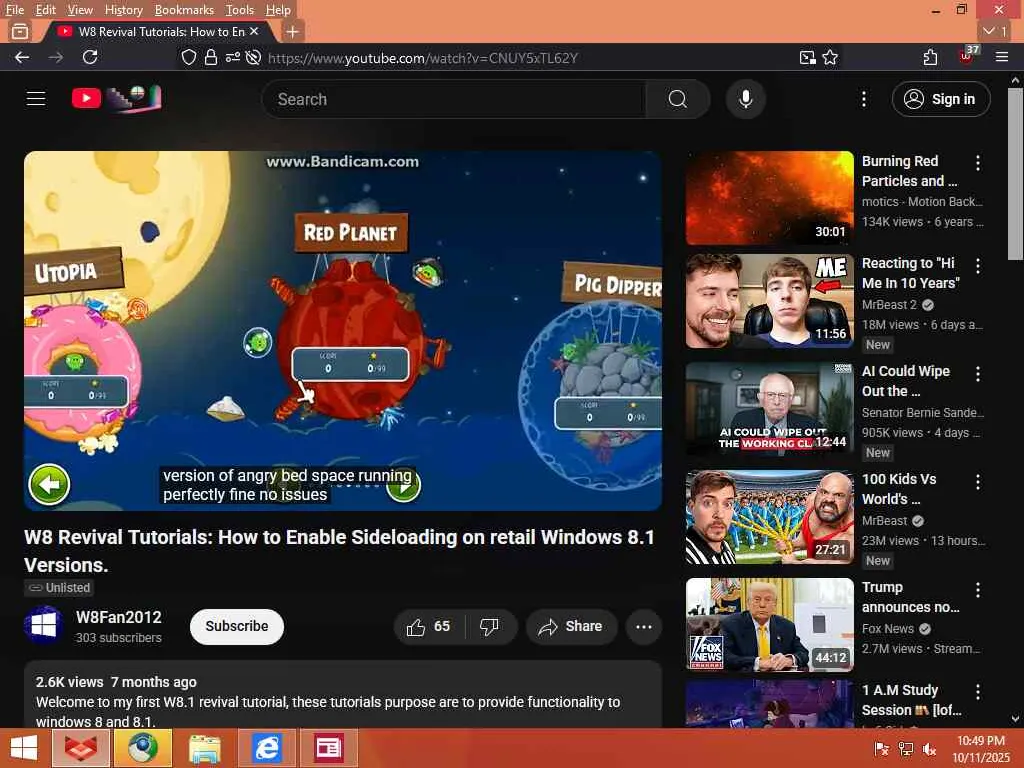Open the Edit menu
The image size is (1024, 768).
click(46, 10)
